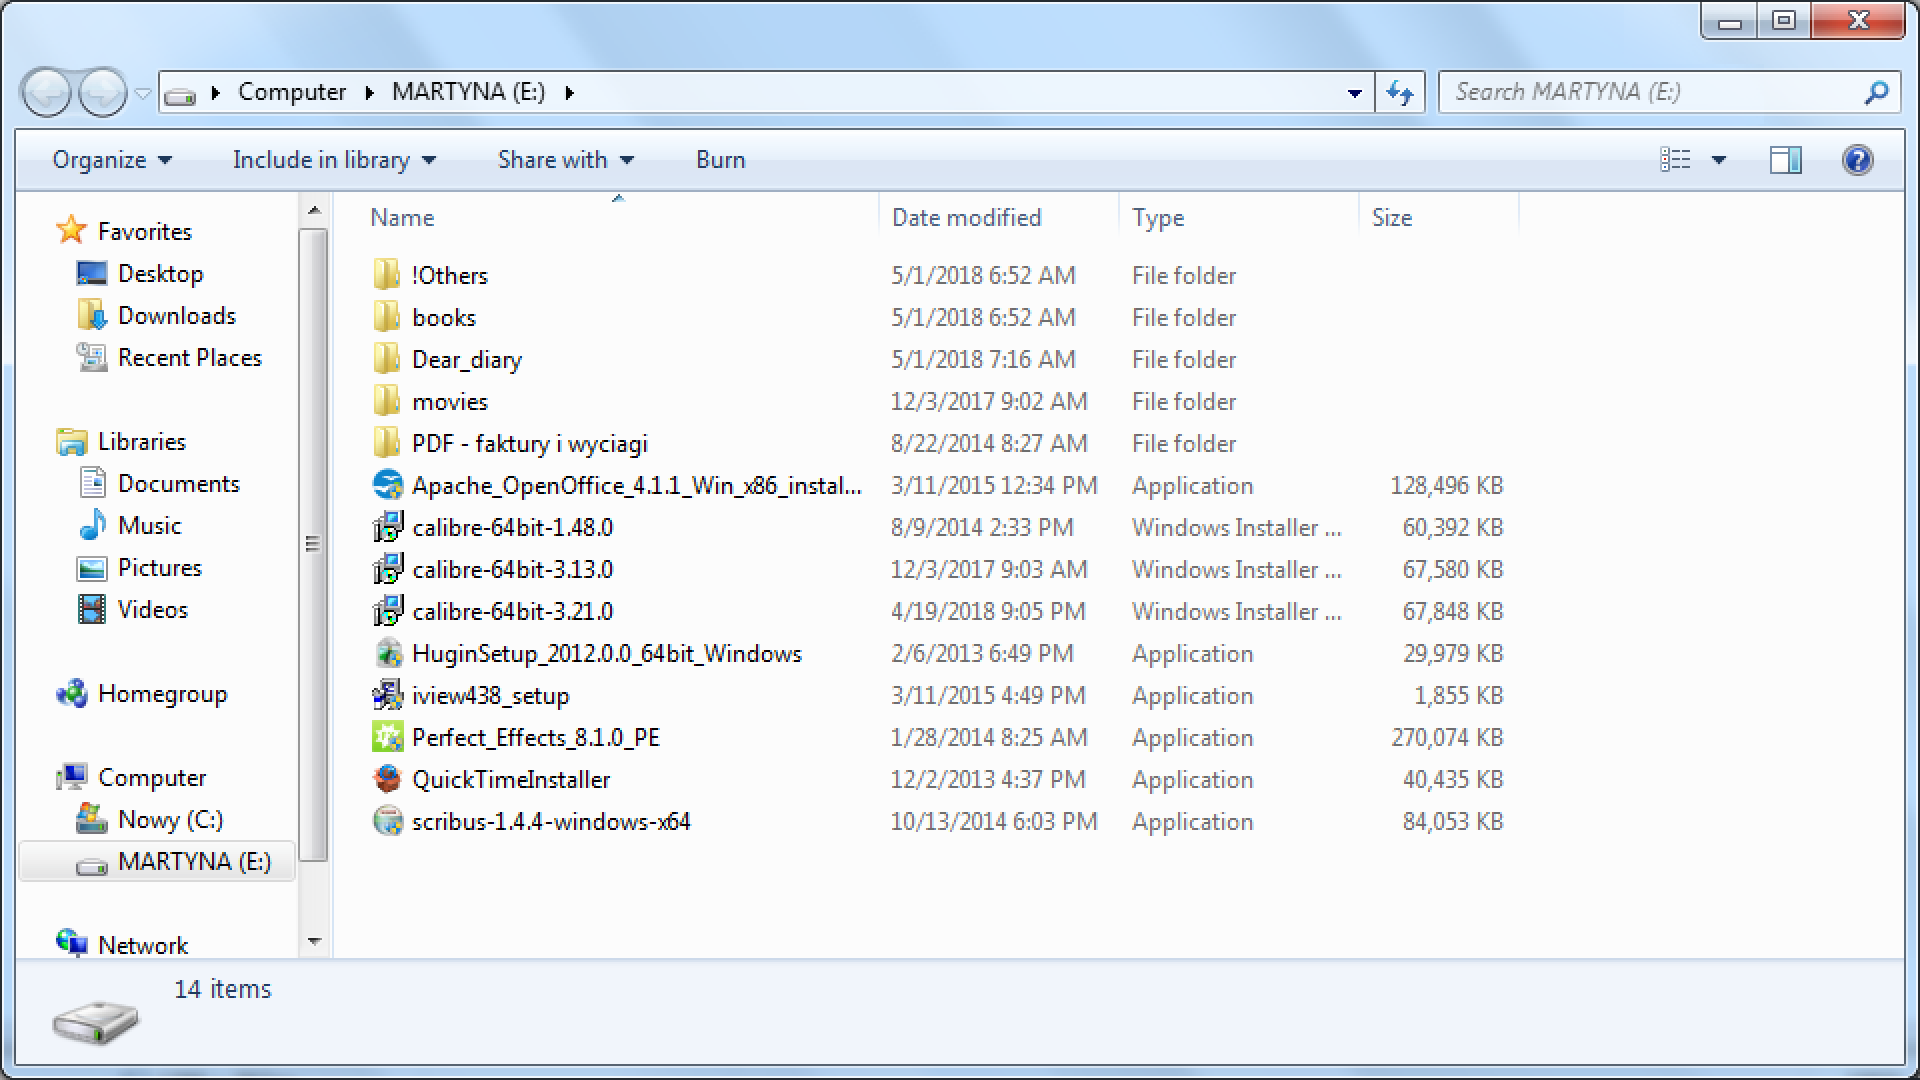Click MARTYNA (E:) in the address breadcrumb
Viewport: 1920px width, 1080px height.
point(468,92)
